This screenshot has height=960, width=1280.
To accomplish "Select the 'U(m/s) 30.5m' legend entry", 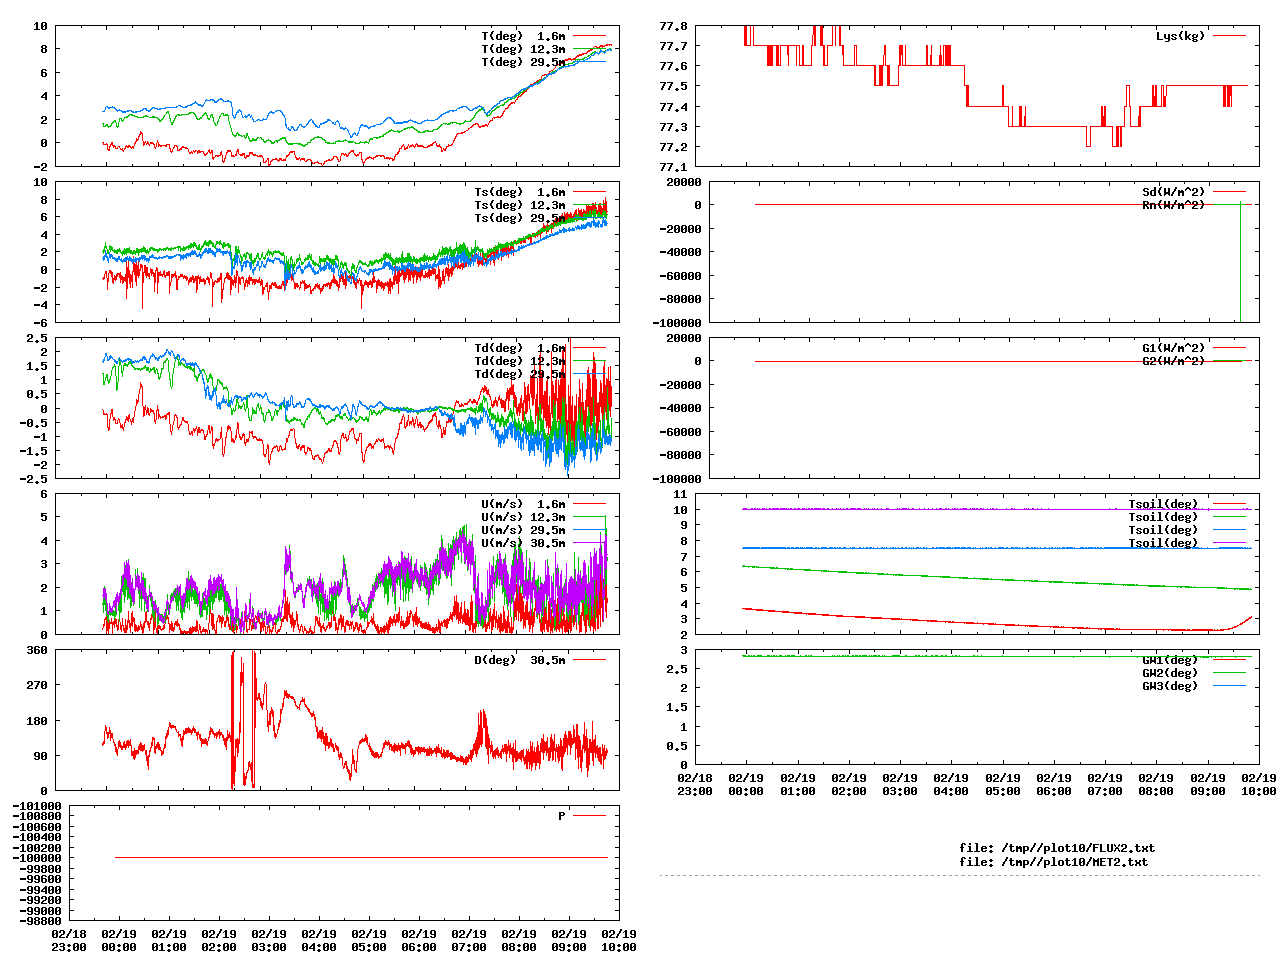I will 523,543.
